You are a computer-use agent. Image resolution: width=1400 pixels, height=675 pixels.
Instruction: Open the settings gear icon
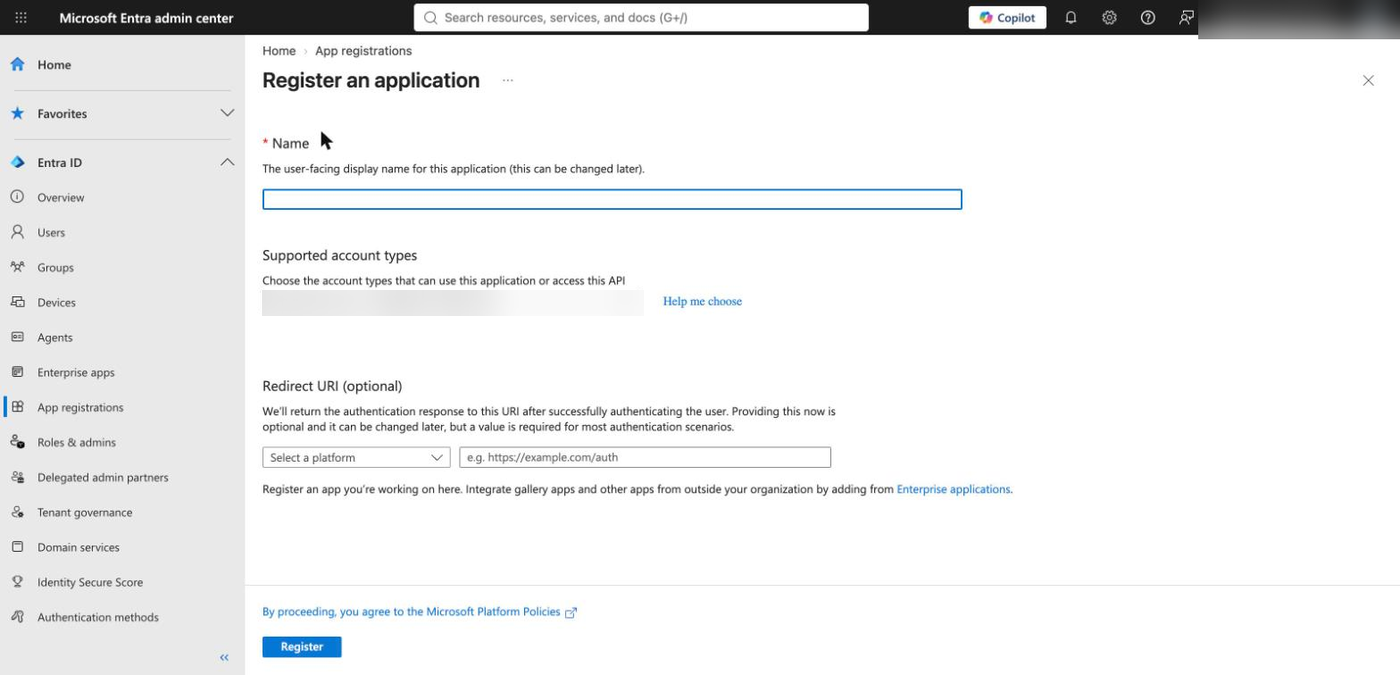(1109, 18)
